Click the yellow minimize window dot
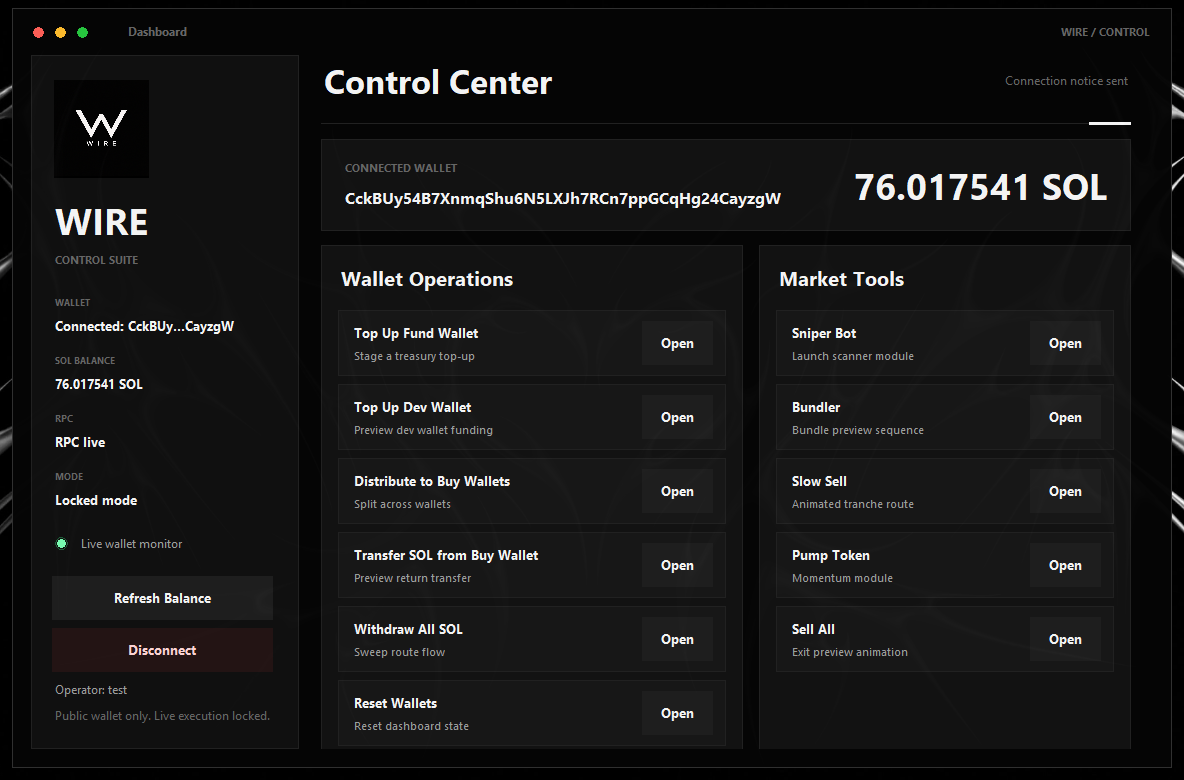The width and height of the screenshot is (1184, 780). coord(60,32)
